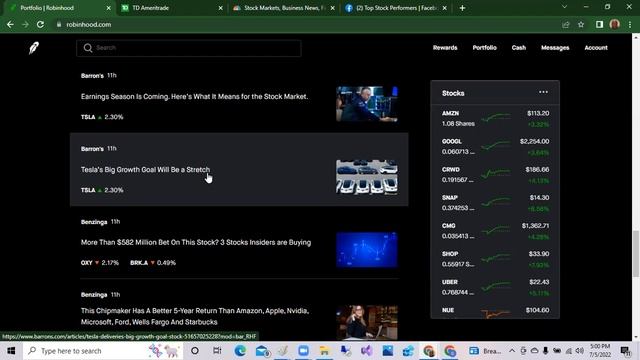640x360 pixels.
Task: Open article Earnings Season Is Coming
Action: tap(194, 97)
